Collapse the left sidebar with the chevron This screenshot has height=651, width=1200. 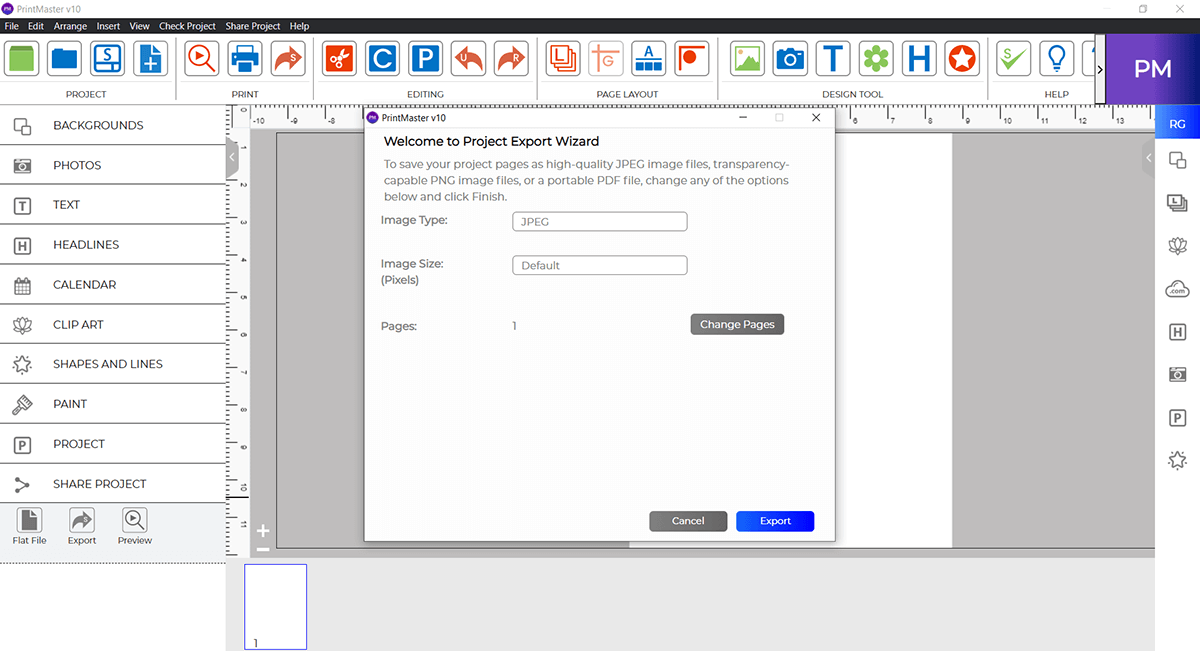coord(232,156)
